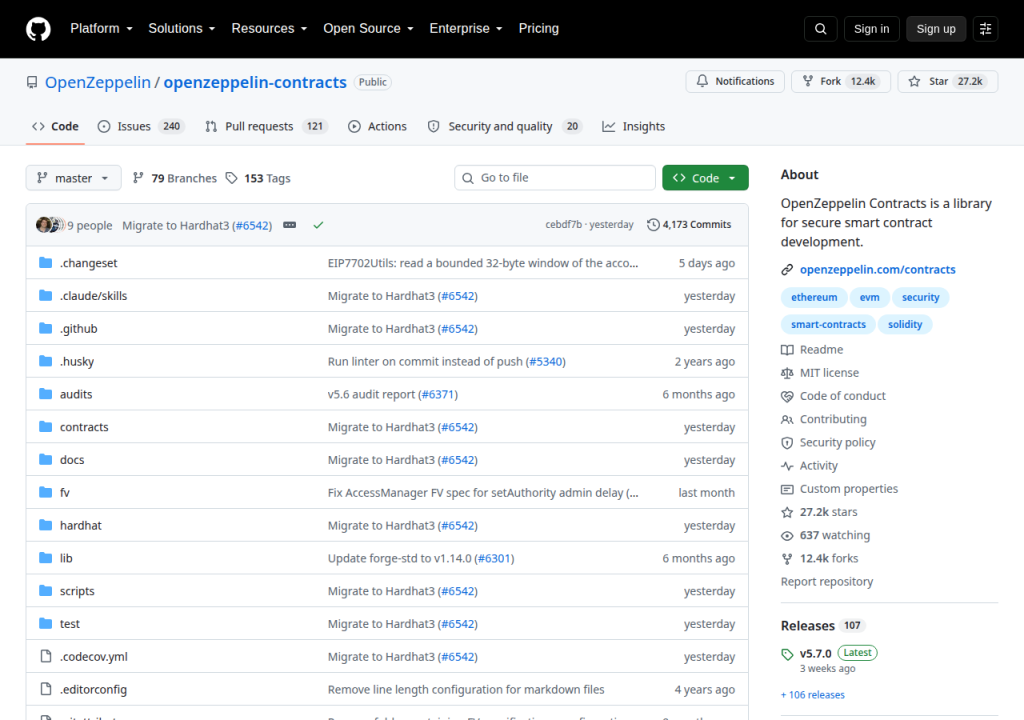The height and width of the screenshot is (720, 1024).
Task: Open .codecov.yml file
Action: (93, 657)
